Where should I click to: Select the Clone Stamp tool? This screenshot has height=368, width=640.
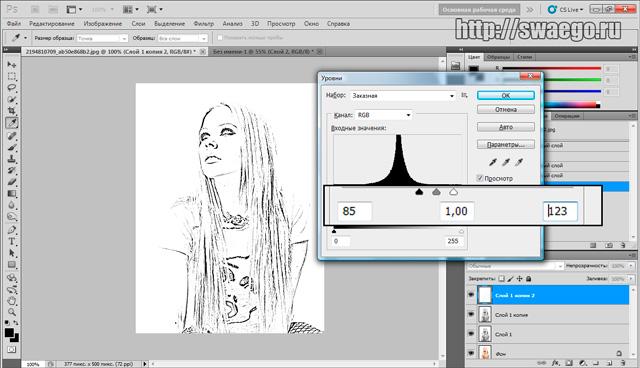[x=11, y=159]
